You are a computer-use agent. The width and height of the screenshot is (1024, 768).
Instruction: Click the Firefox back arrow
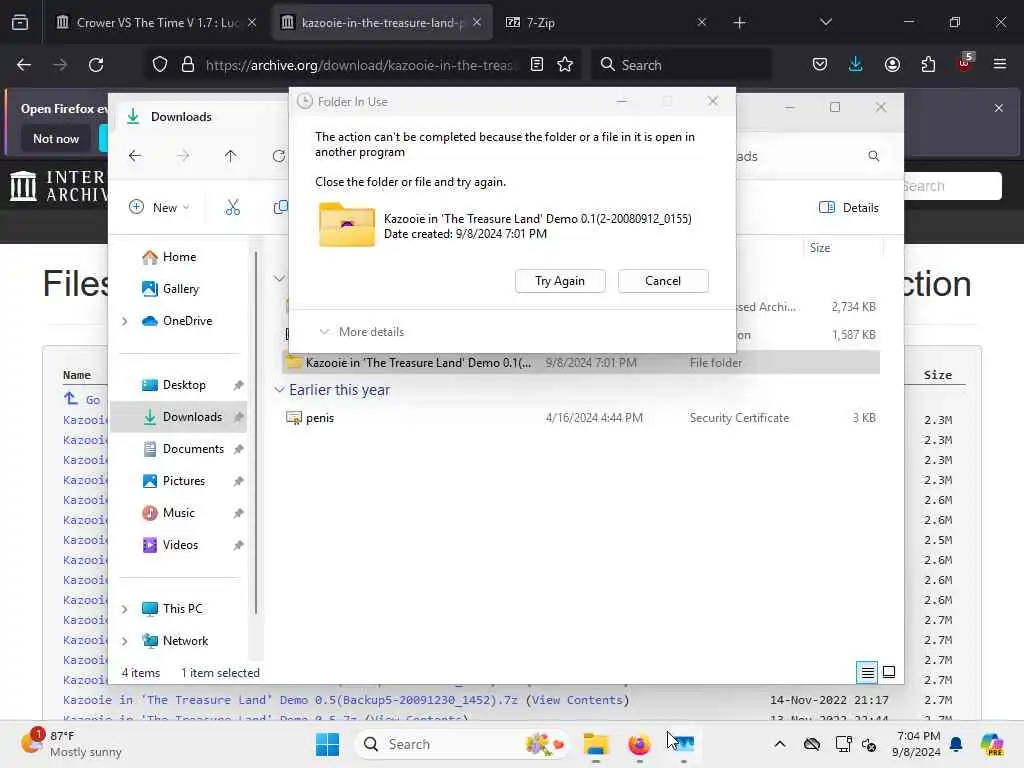pyautogui.click(x=24, y=65)
